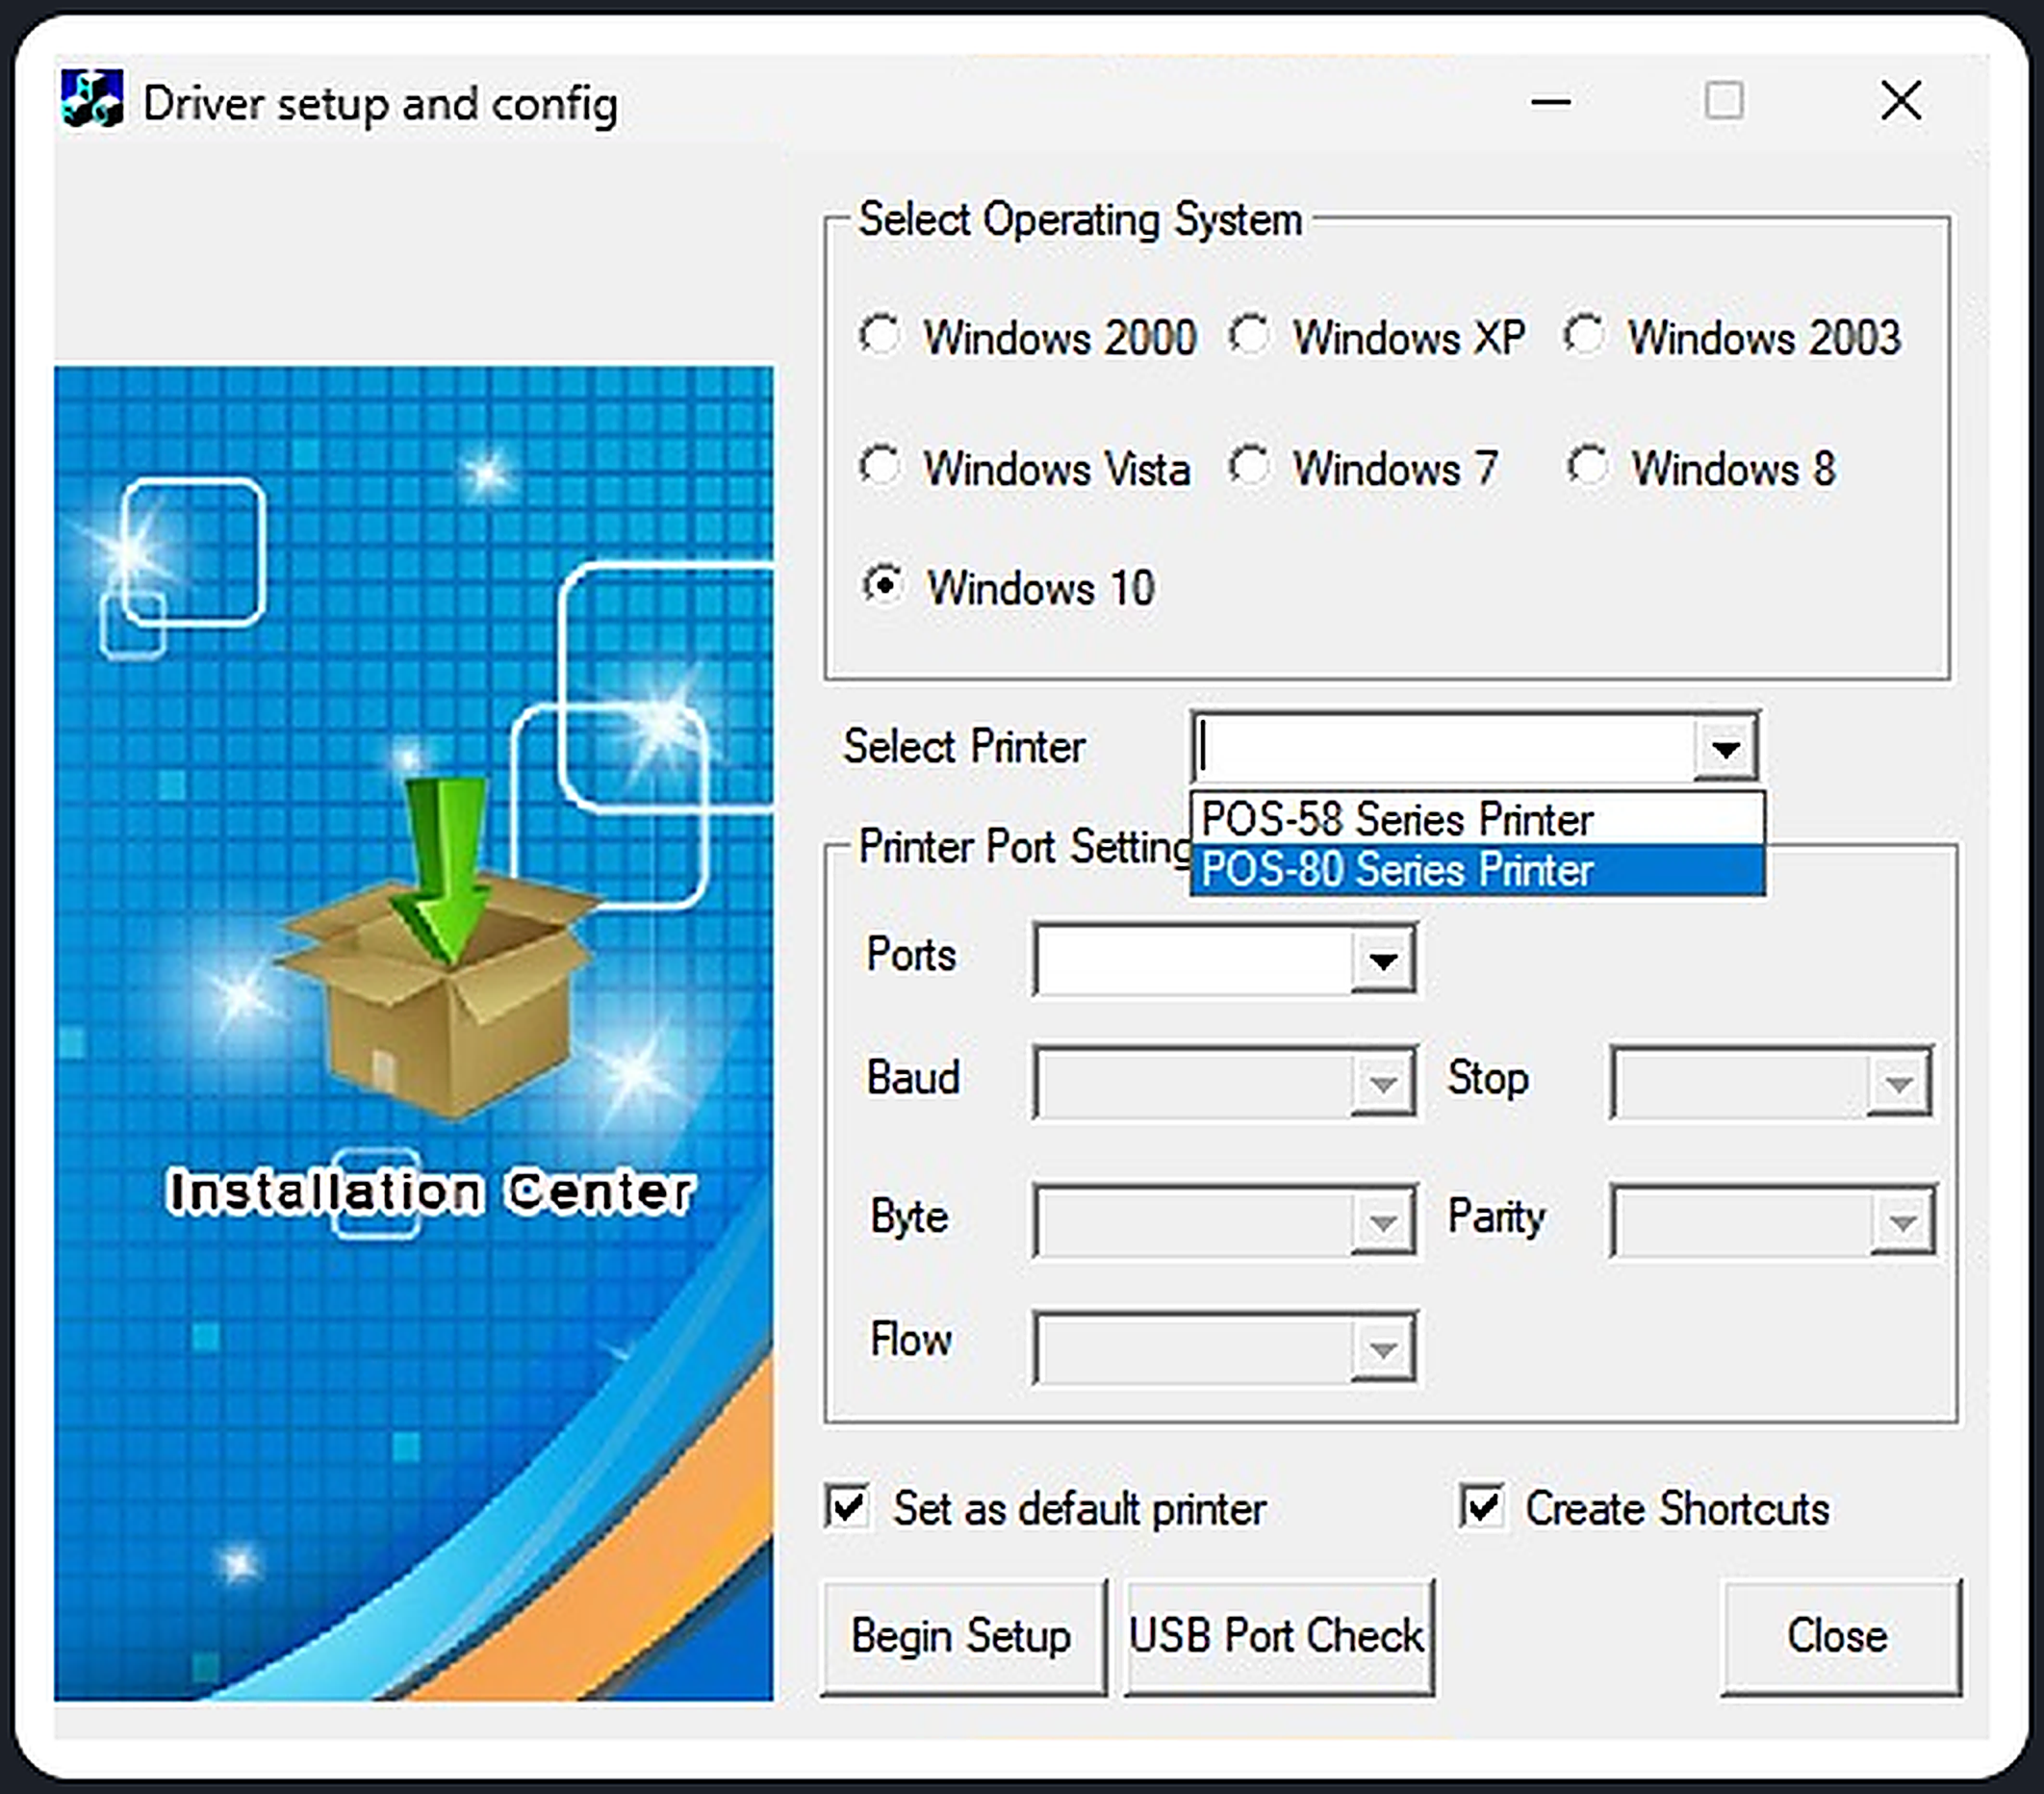Image resolution: width=2044 pixels, height=1794 pixels.
Task: Click the Begin Setup button
Action: click(x=963, y=1637)
